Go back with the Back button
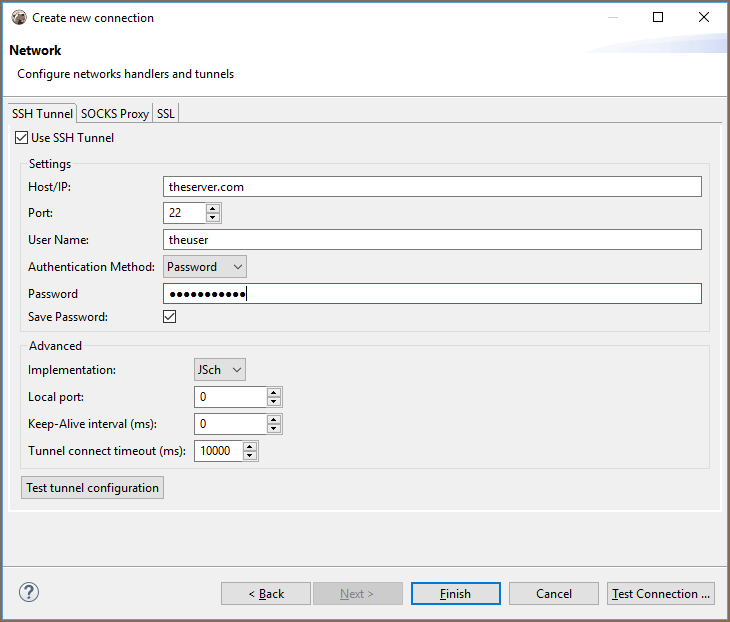This screenshot has width=730, height=622. click(x=266, y=594)
